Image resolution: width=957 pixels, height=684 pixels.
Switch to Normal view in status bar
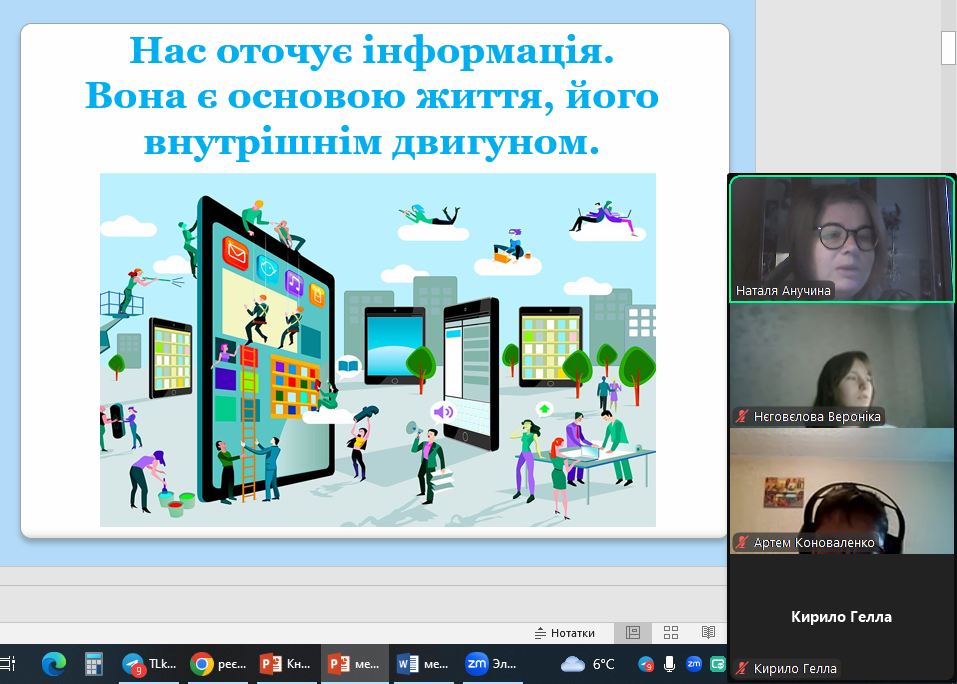[632, 632]
